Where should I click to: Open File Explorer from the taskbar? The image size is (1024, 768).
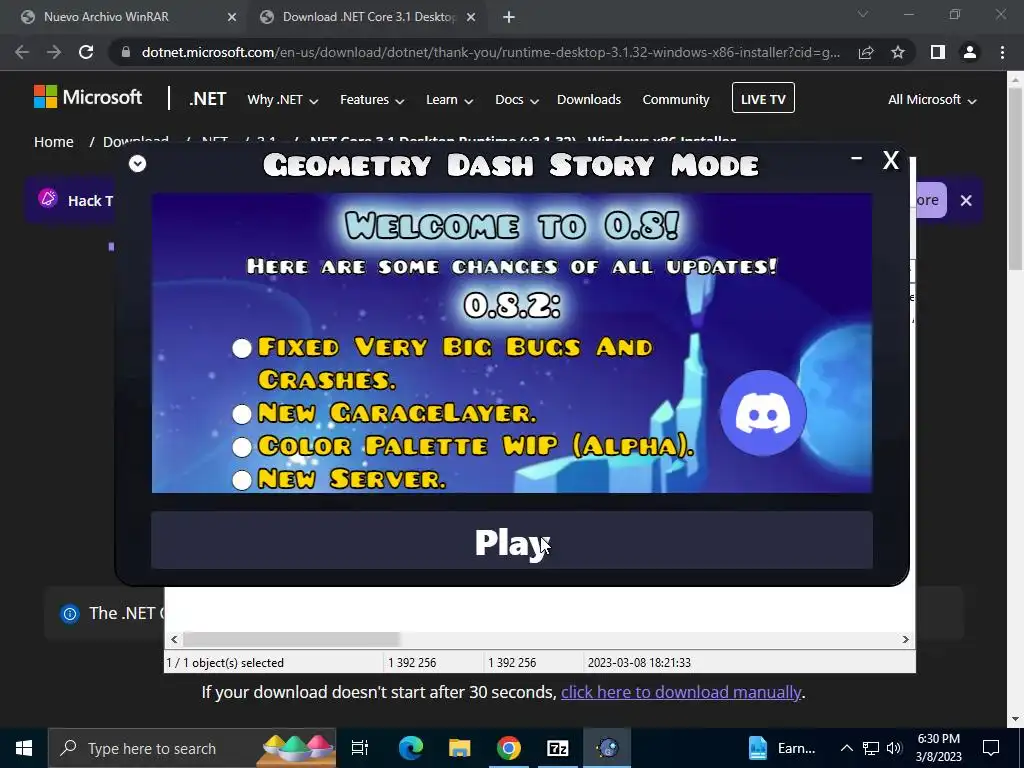pos(460,748)
